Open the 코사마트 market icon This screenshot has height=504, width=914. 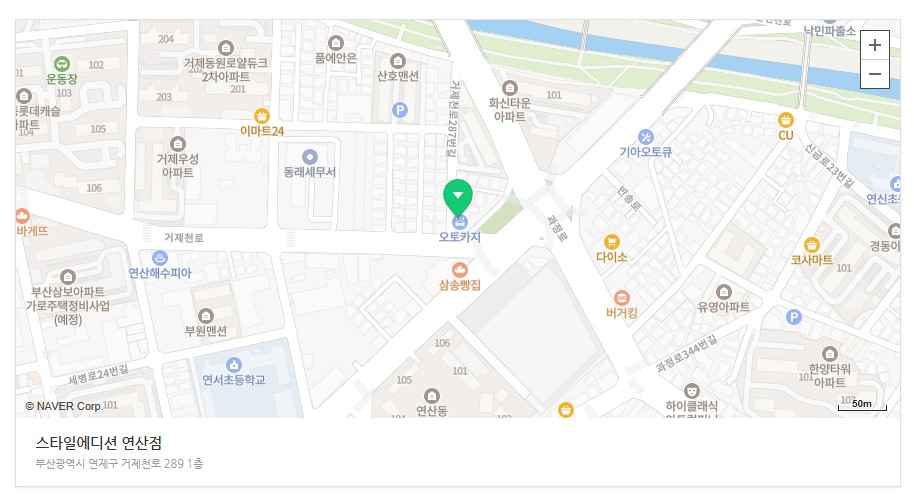click(x=811, y=245)
